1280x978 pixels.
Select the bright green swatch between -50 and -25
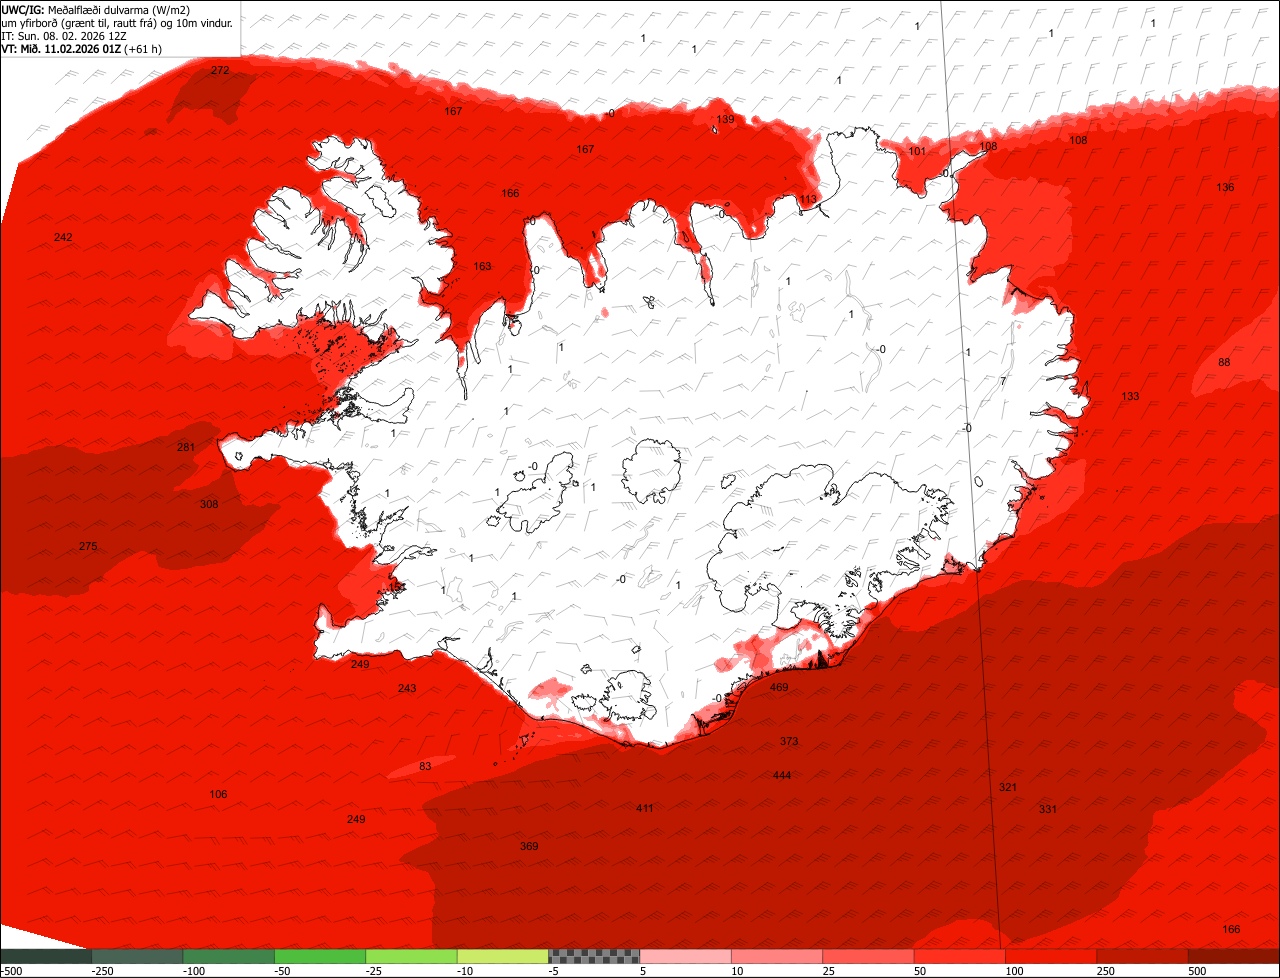click(x=319, y=956)
